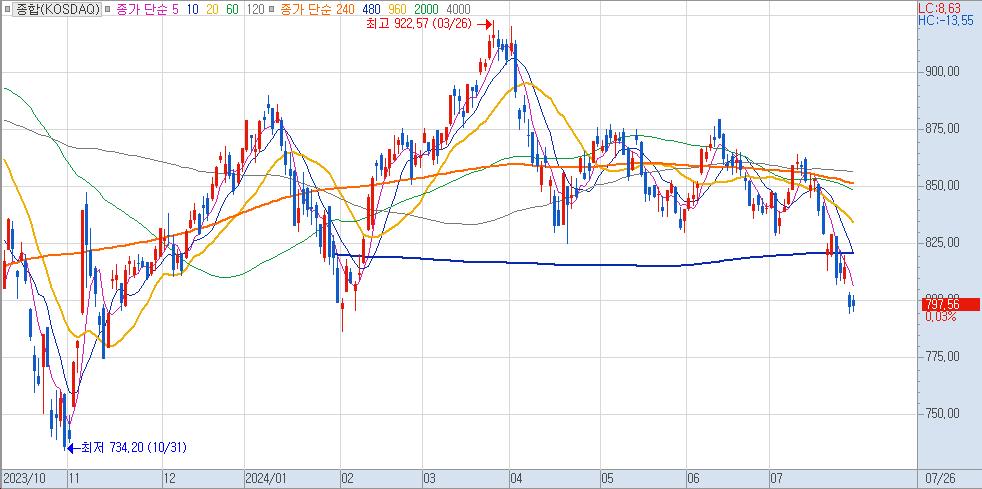Click the 825.00 price axis label

pyautogui.click(x=942, y=242)
